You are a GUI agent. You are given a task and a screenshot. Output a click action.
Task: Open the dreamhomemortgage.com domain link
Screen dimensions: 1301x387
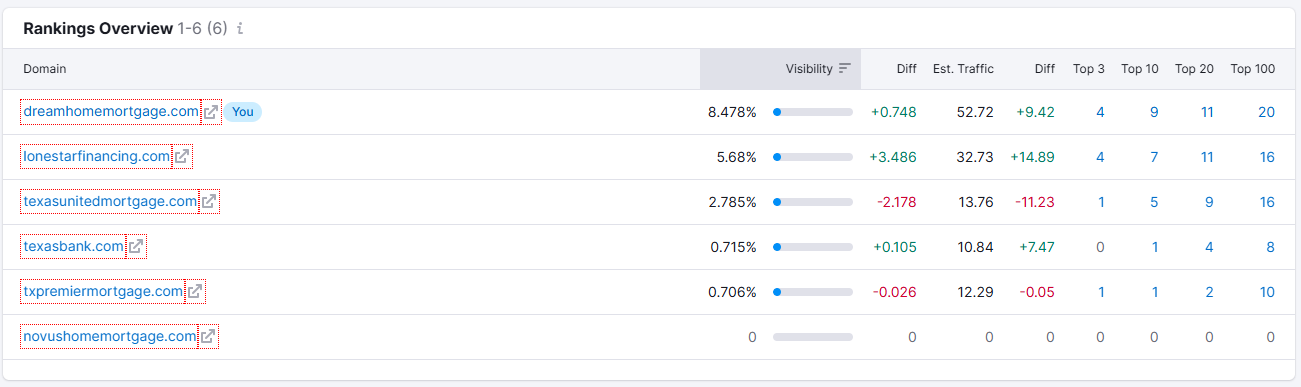[111, 112]
